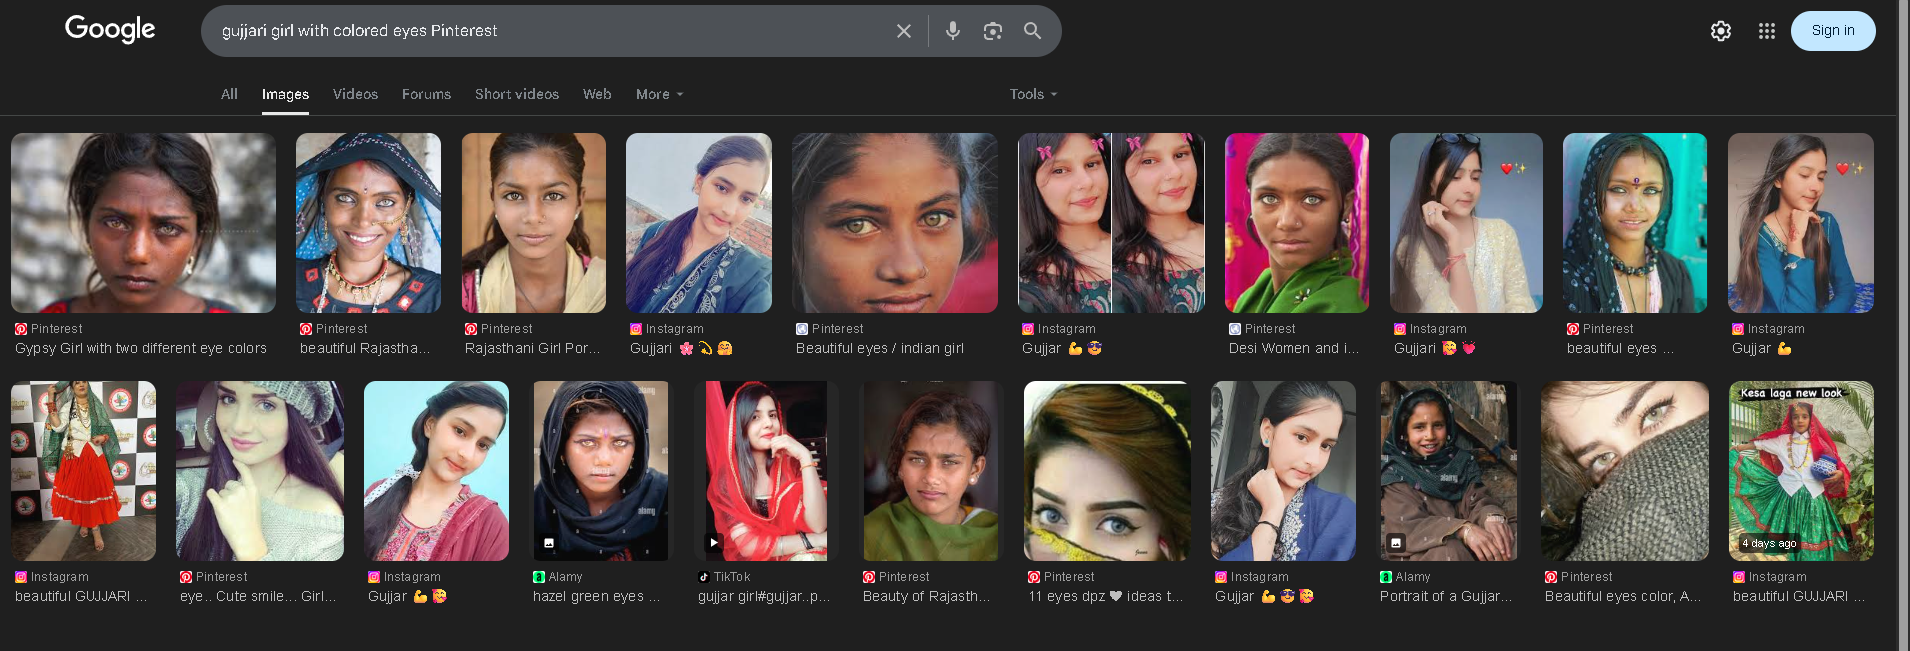Switch to the Videos tab
Image resolution: width=1910 pixels, height=651 pixels.
355,94
